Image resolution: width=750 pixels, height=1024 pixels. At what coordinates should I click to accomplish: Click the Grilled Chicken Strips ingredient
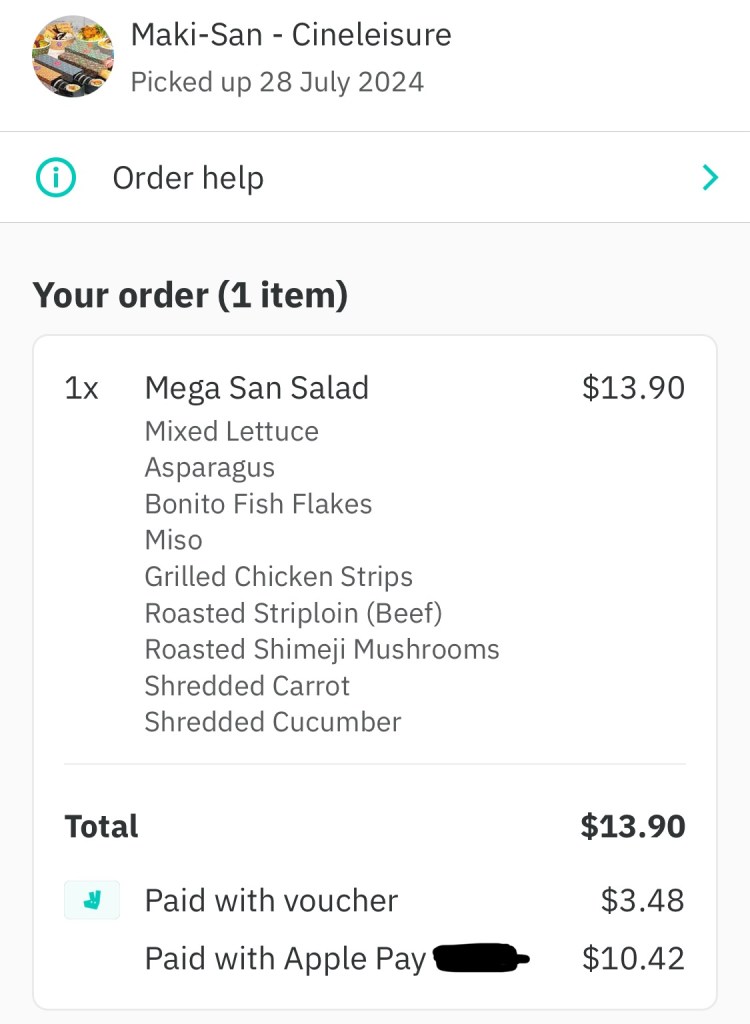278,577
